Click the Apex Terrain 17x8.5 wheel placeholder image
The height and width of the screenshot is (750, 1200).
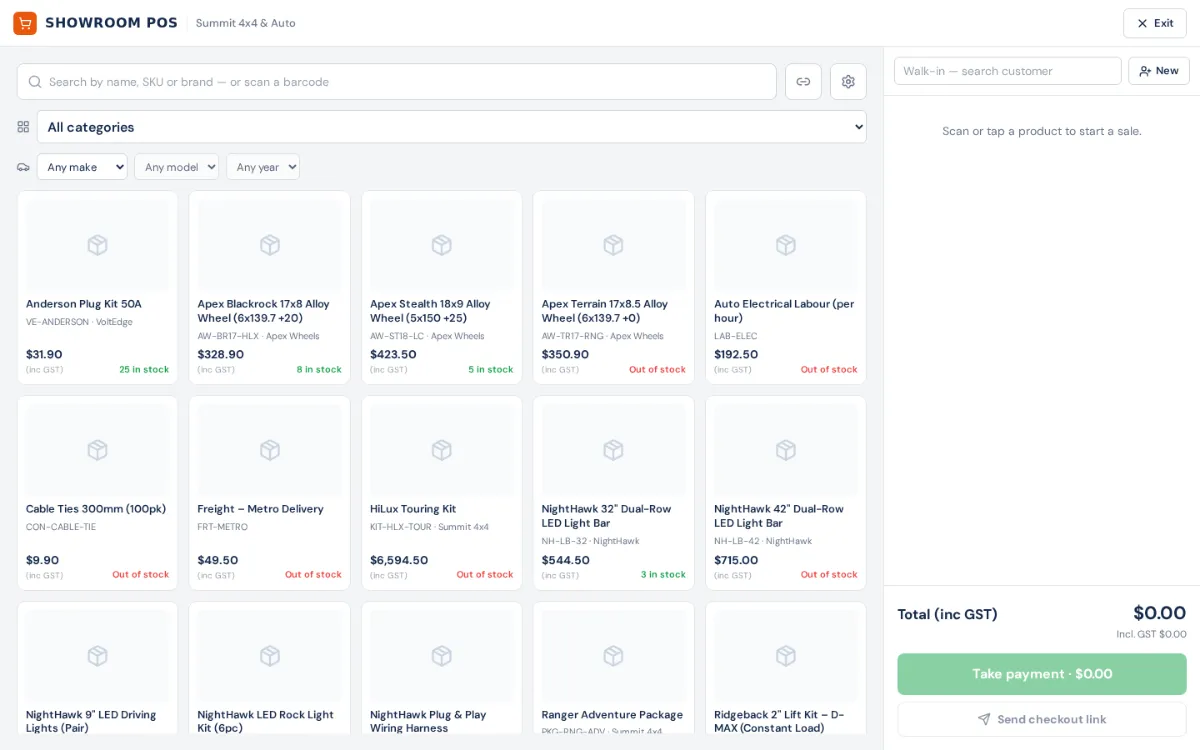click(x=613, y=245)
